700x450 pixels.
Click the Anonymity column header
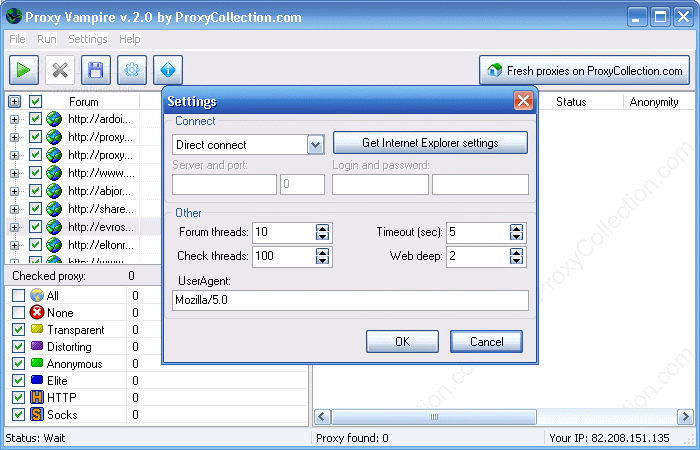[x=654, y=102]
